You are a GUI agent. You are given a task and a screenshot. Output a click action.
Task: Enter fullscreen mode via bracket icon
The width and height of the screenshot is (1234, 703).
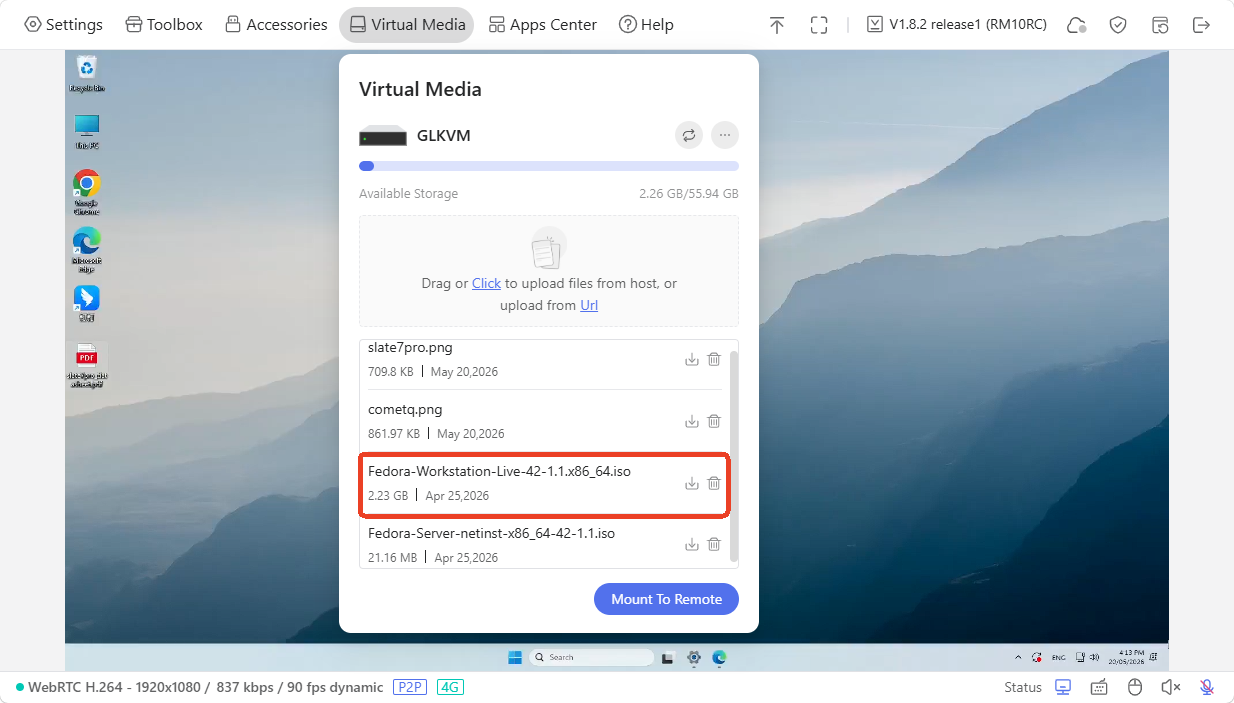point(819,25)
